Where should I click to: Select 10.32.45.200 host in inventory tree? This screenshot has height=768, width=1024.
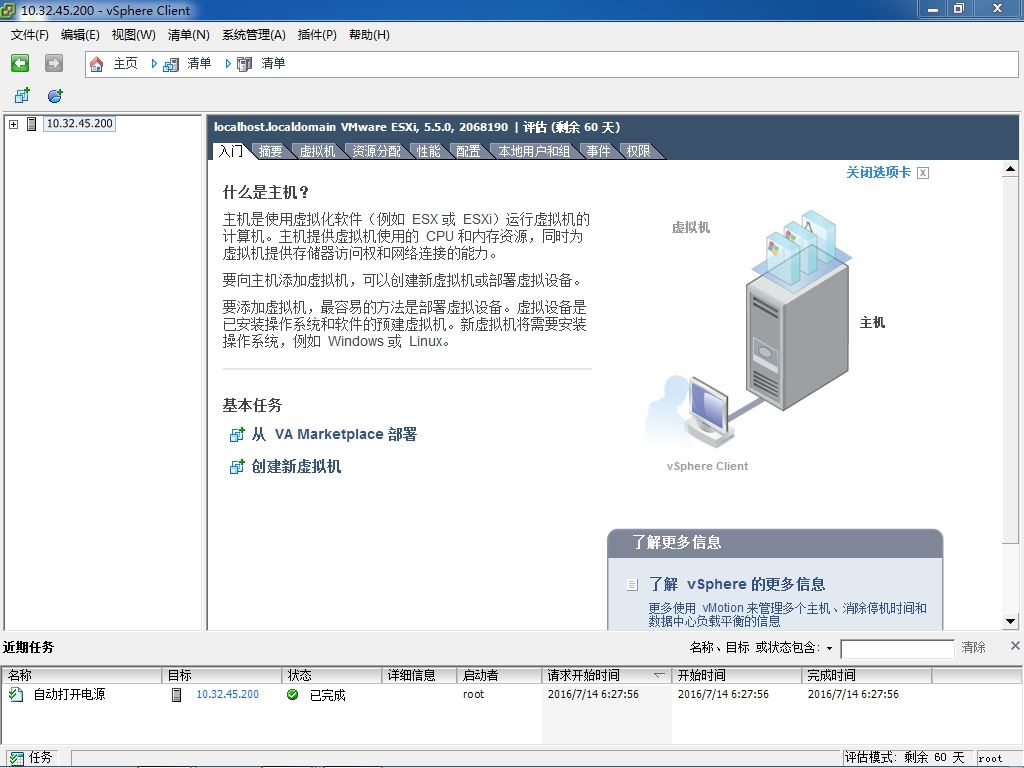[x=80, y=123]
